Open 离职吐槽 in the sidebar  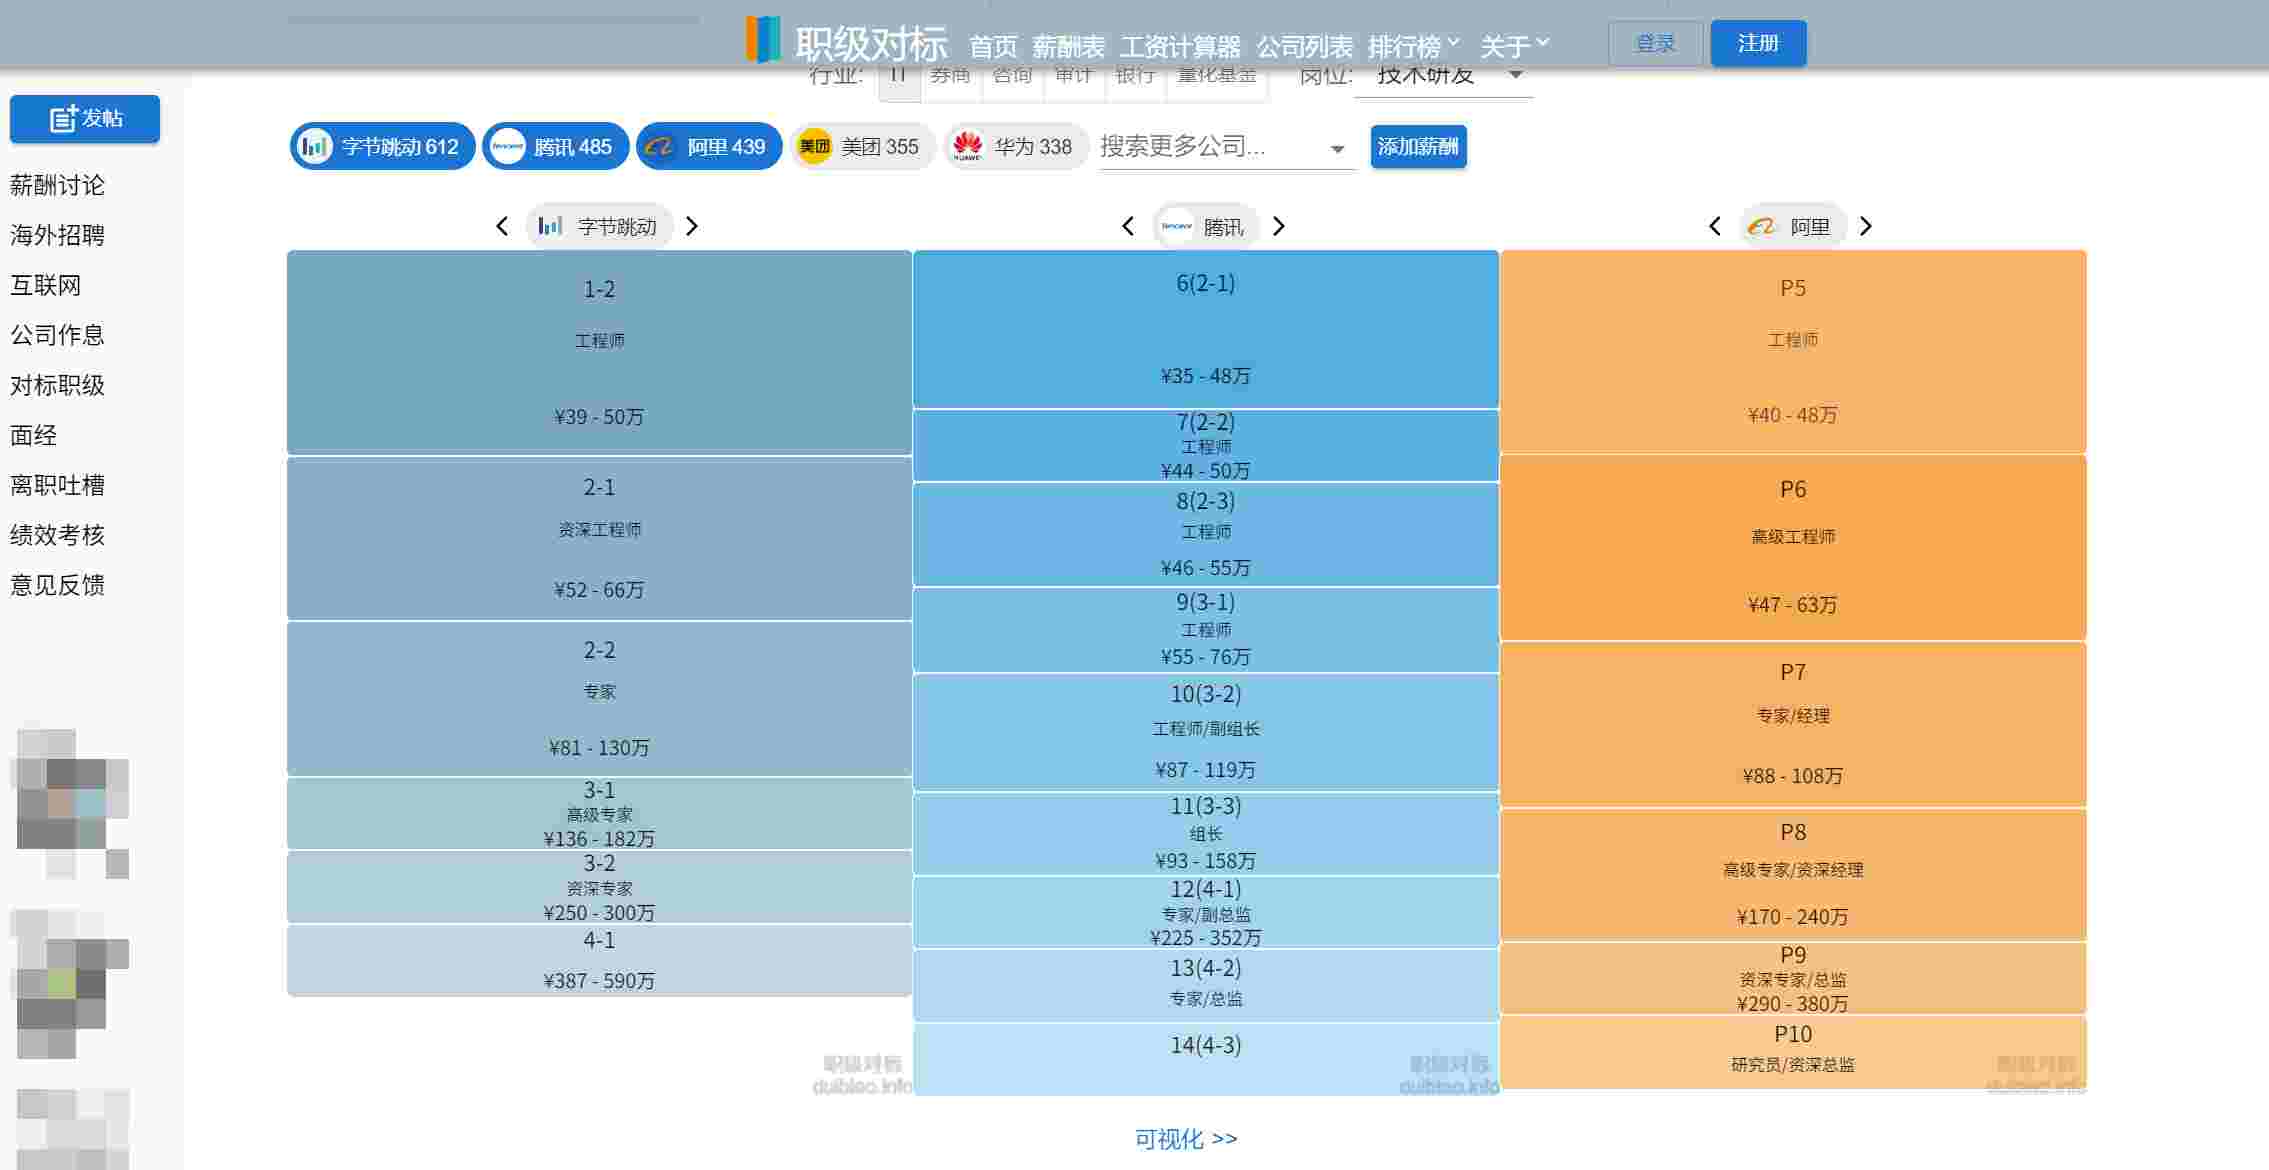(x=57, y=485)
